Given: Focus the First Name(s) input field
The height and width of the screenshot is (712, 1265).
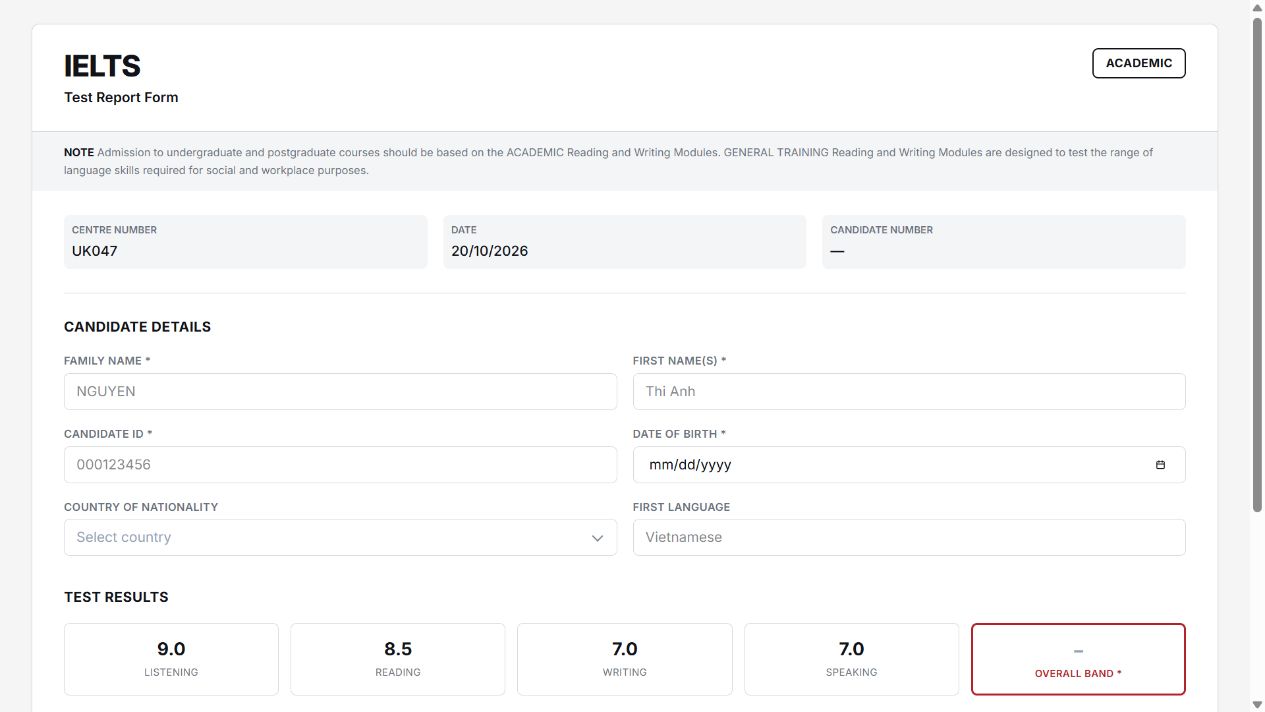Looking at the screenshot, I should click(909, 391).
